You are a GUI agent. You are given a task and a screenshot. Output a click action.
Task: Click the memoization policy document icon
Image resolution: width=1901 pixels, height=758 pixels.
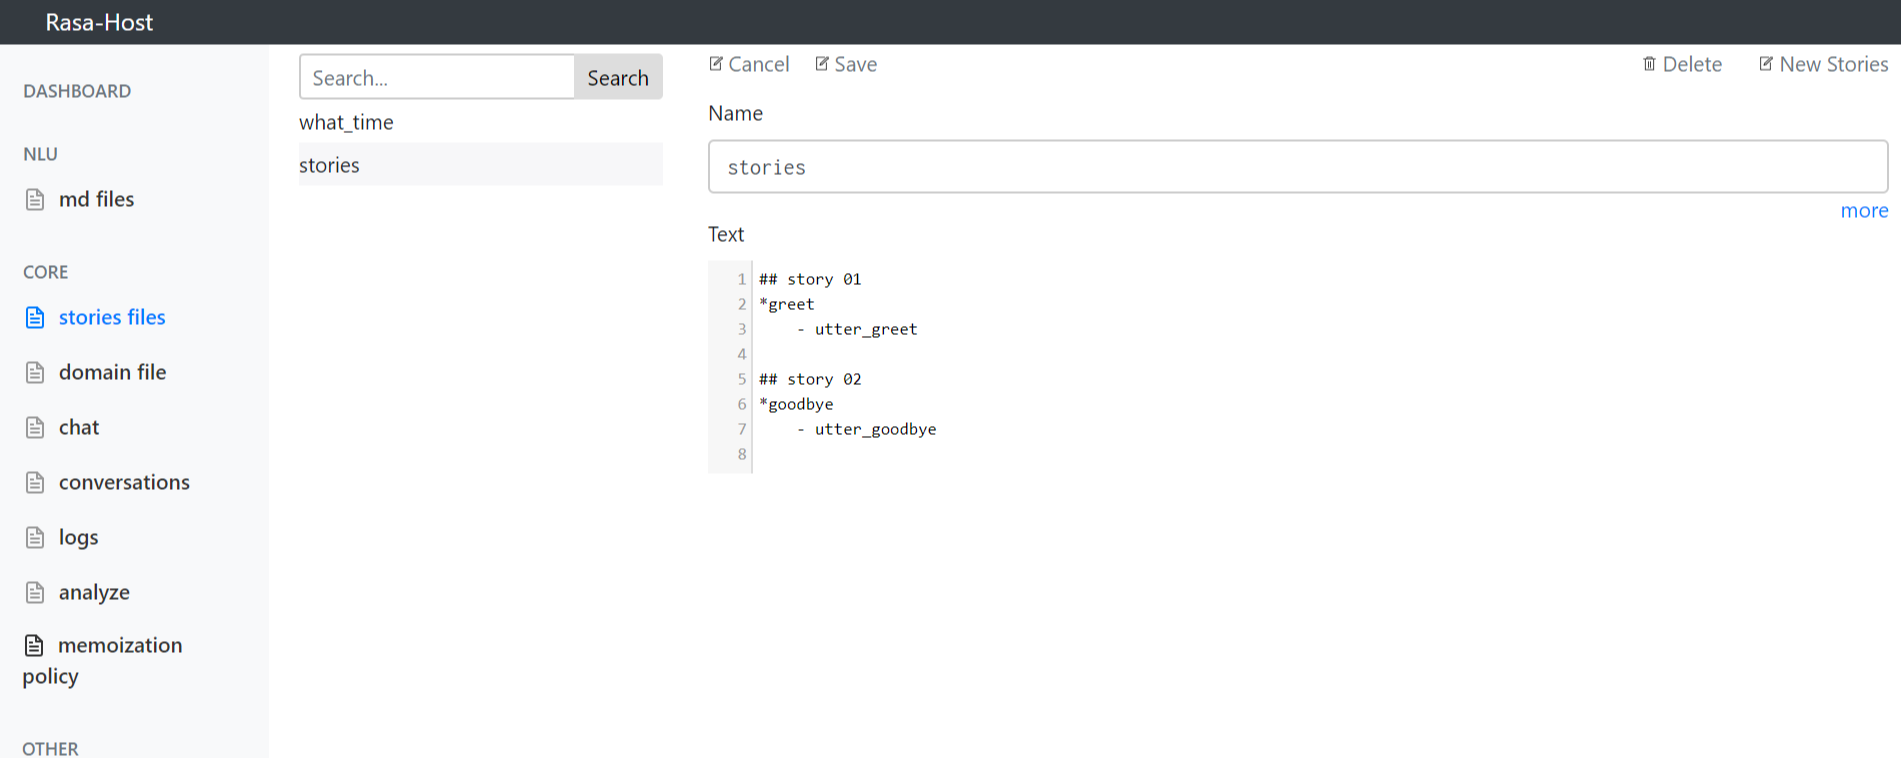click(x=35, y=646)
